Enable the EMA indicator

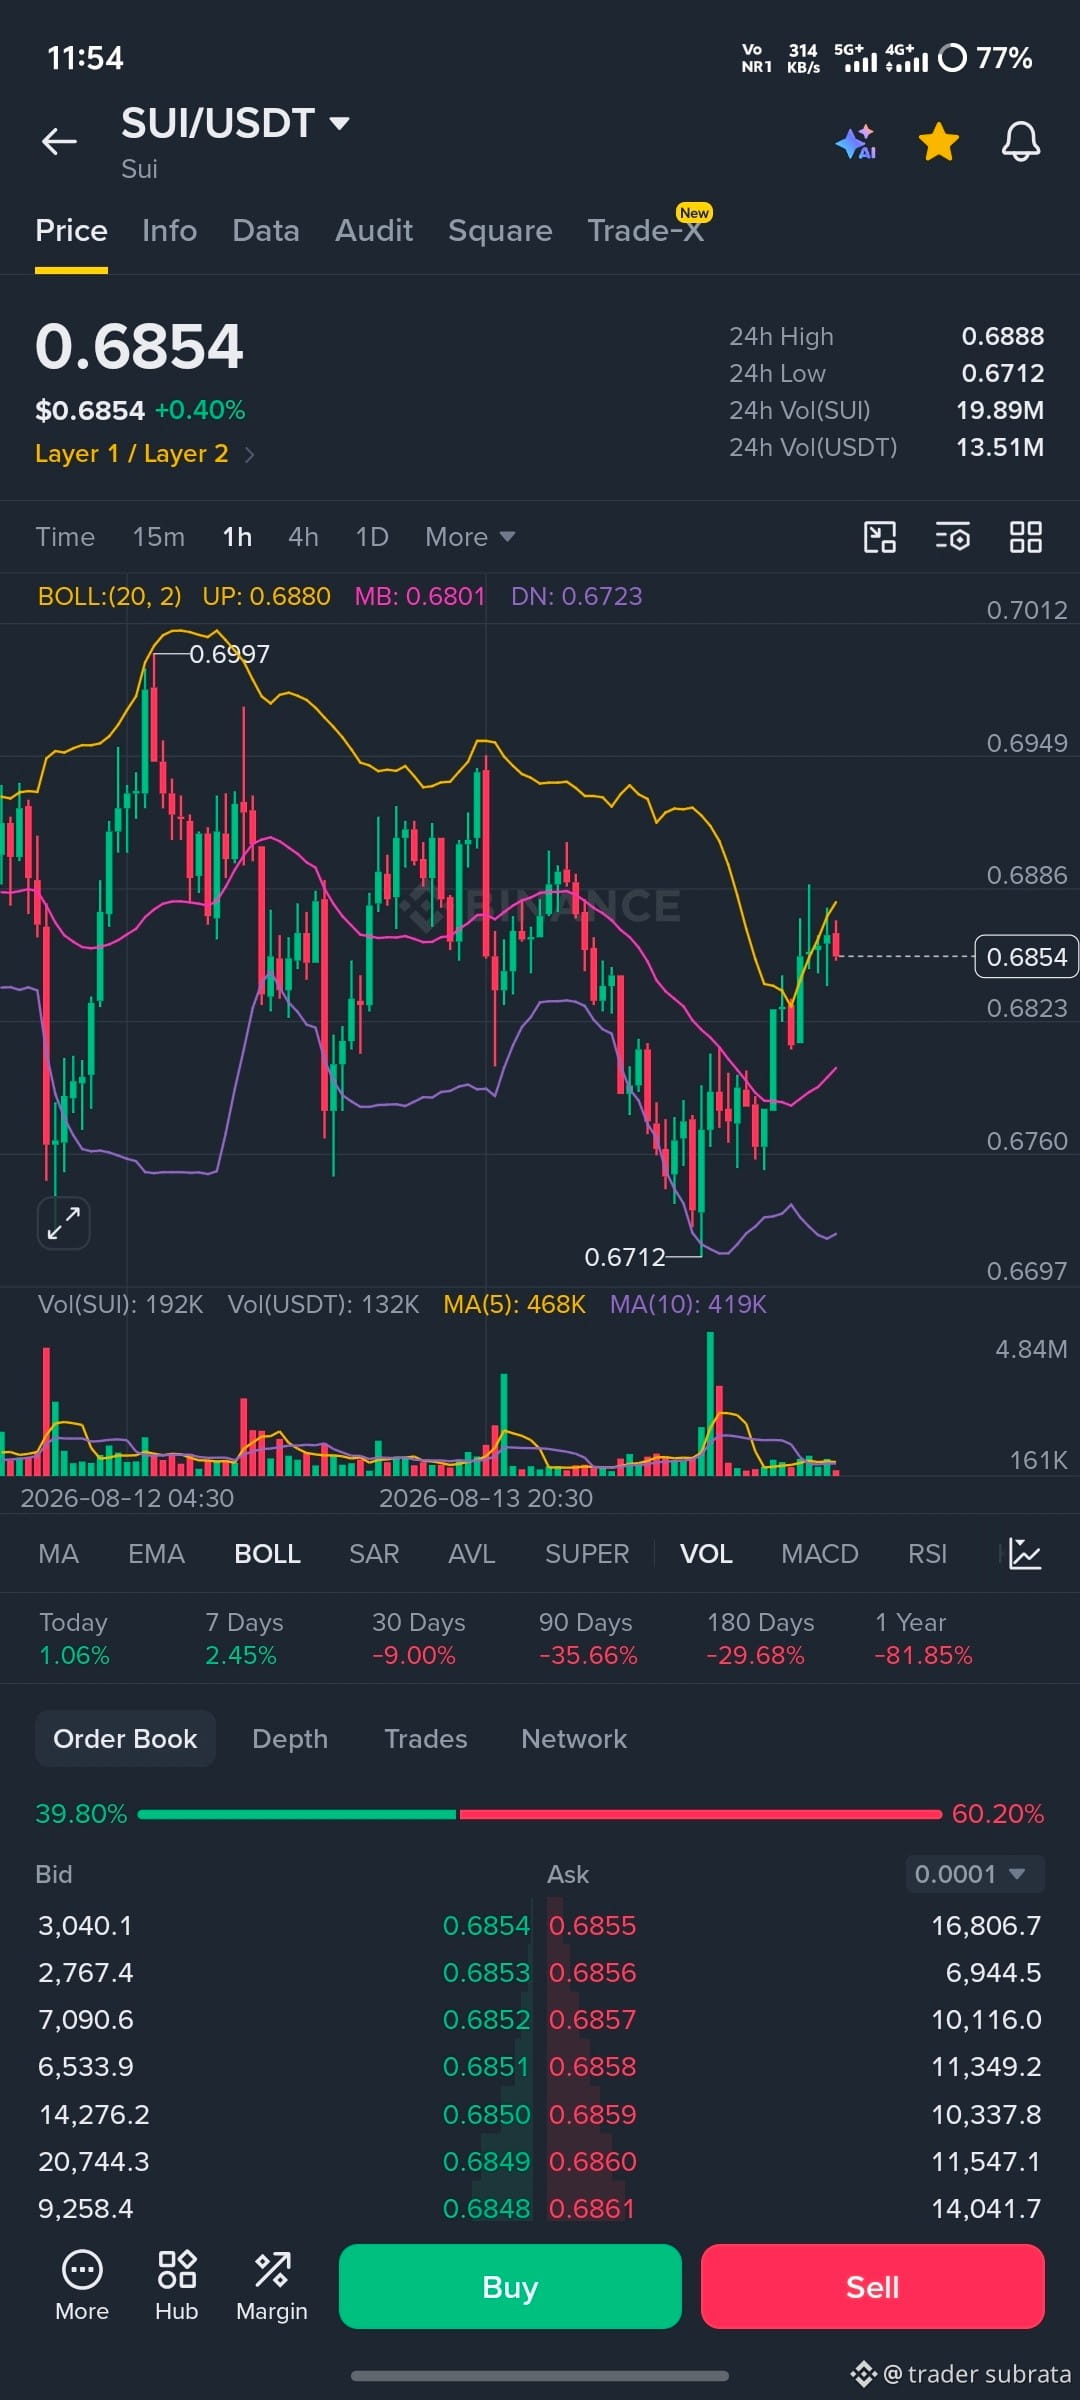[x=156, y=1554]
